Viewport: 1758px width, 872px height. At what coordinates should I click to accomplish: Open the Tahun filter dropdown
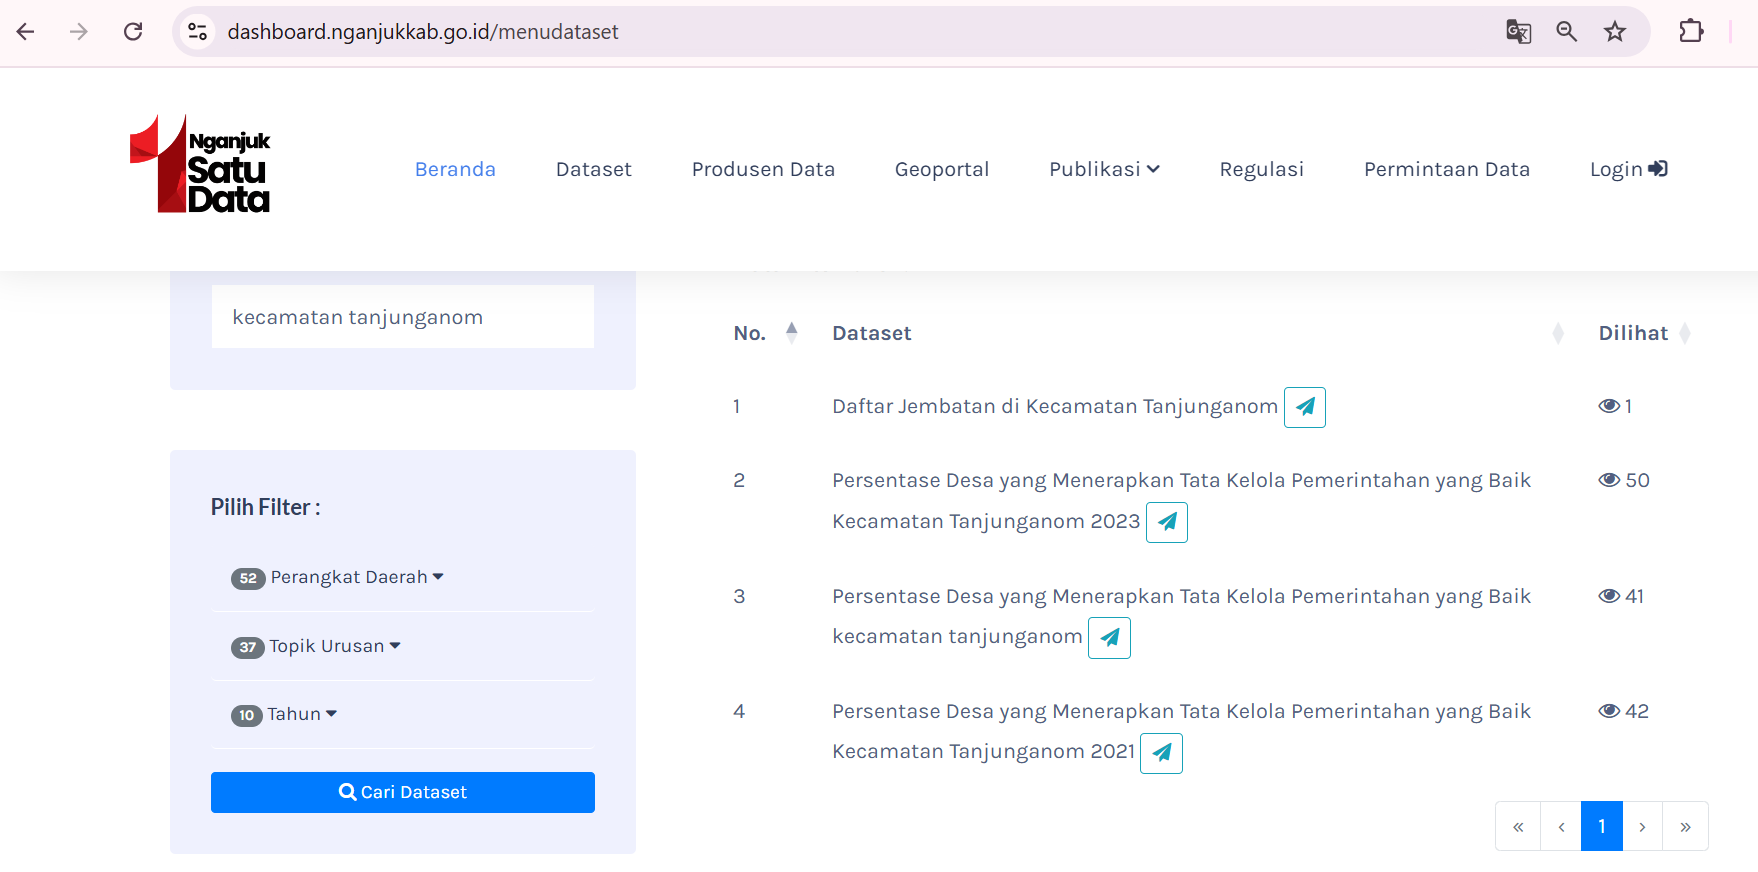(285, 714)
